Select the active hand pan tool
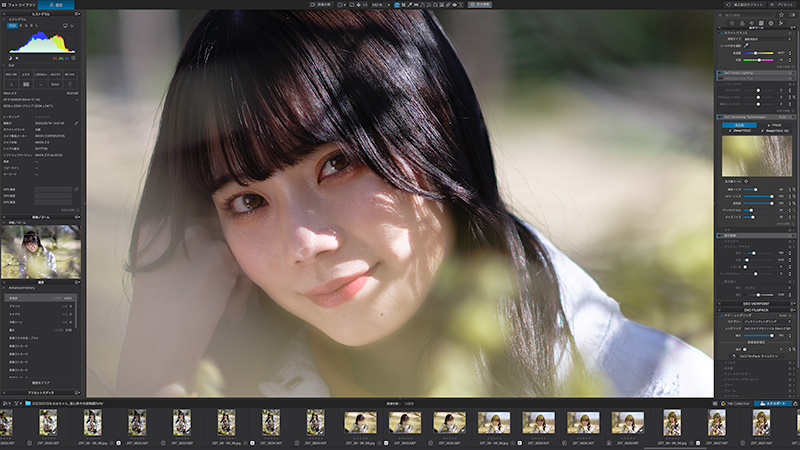The width and height of the screenshot is (800, 450). point(397,5)
